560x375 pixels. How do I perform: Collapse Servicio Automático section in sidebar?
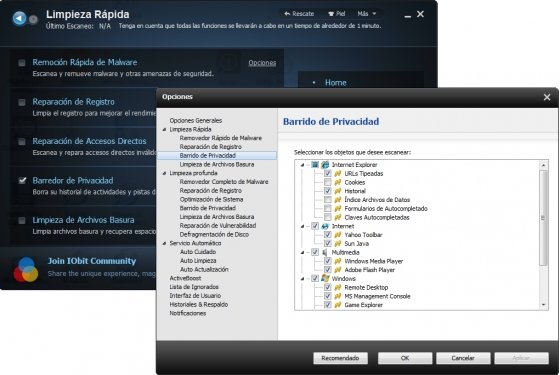click(x=164, y=243)
